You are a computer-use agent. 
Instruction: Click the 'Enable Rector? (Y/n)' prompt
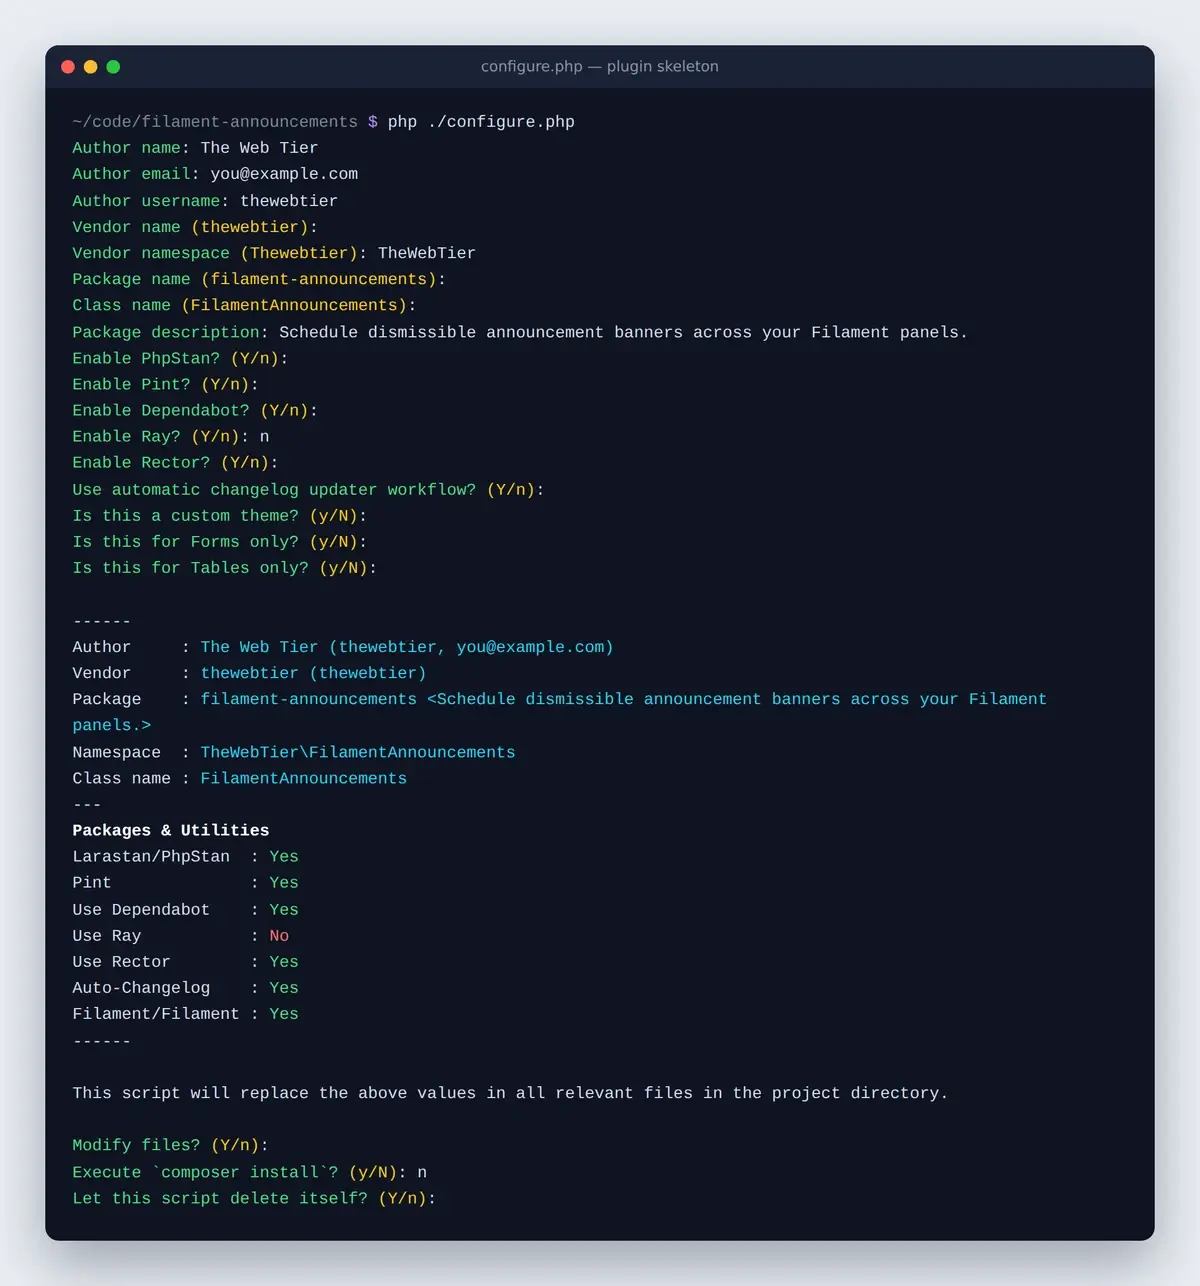[175, 462]
